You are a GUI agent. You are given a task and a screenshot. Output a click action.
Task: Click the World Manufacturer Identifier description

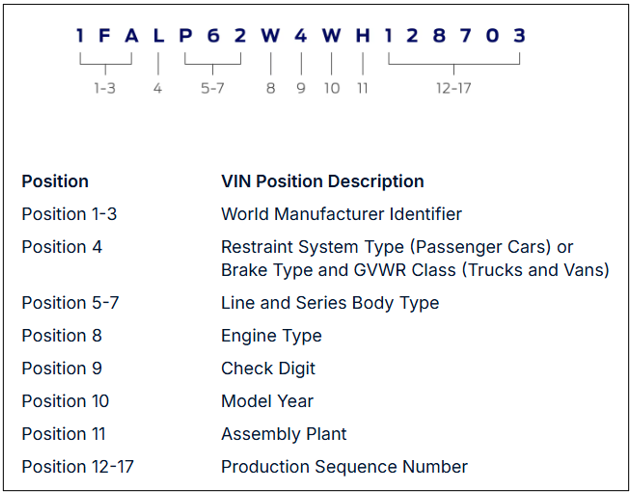point(341,214)
